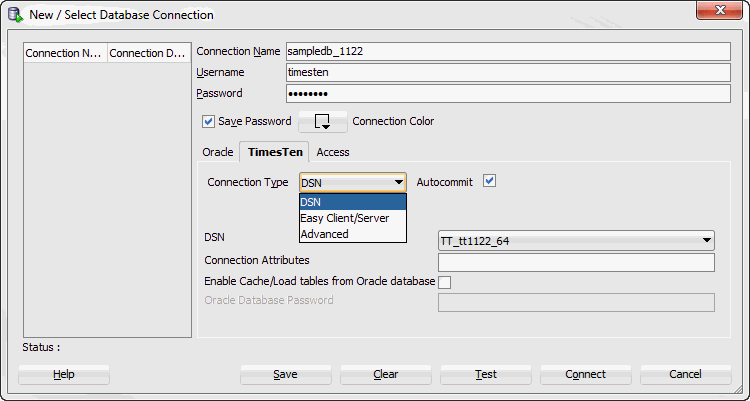Click the Test button
Screen dimensions: 750x401
[485, 374]
